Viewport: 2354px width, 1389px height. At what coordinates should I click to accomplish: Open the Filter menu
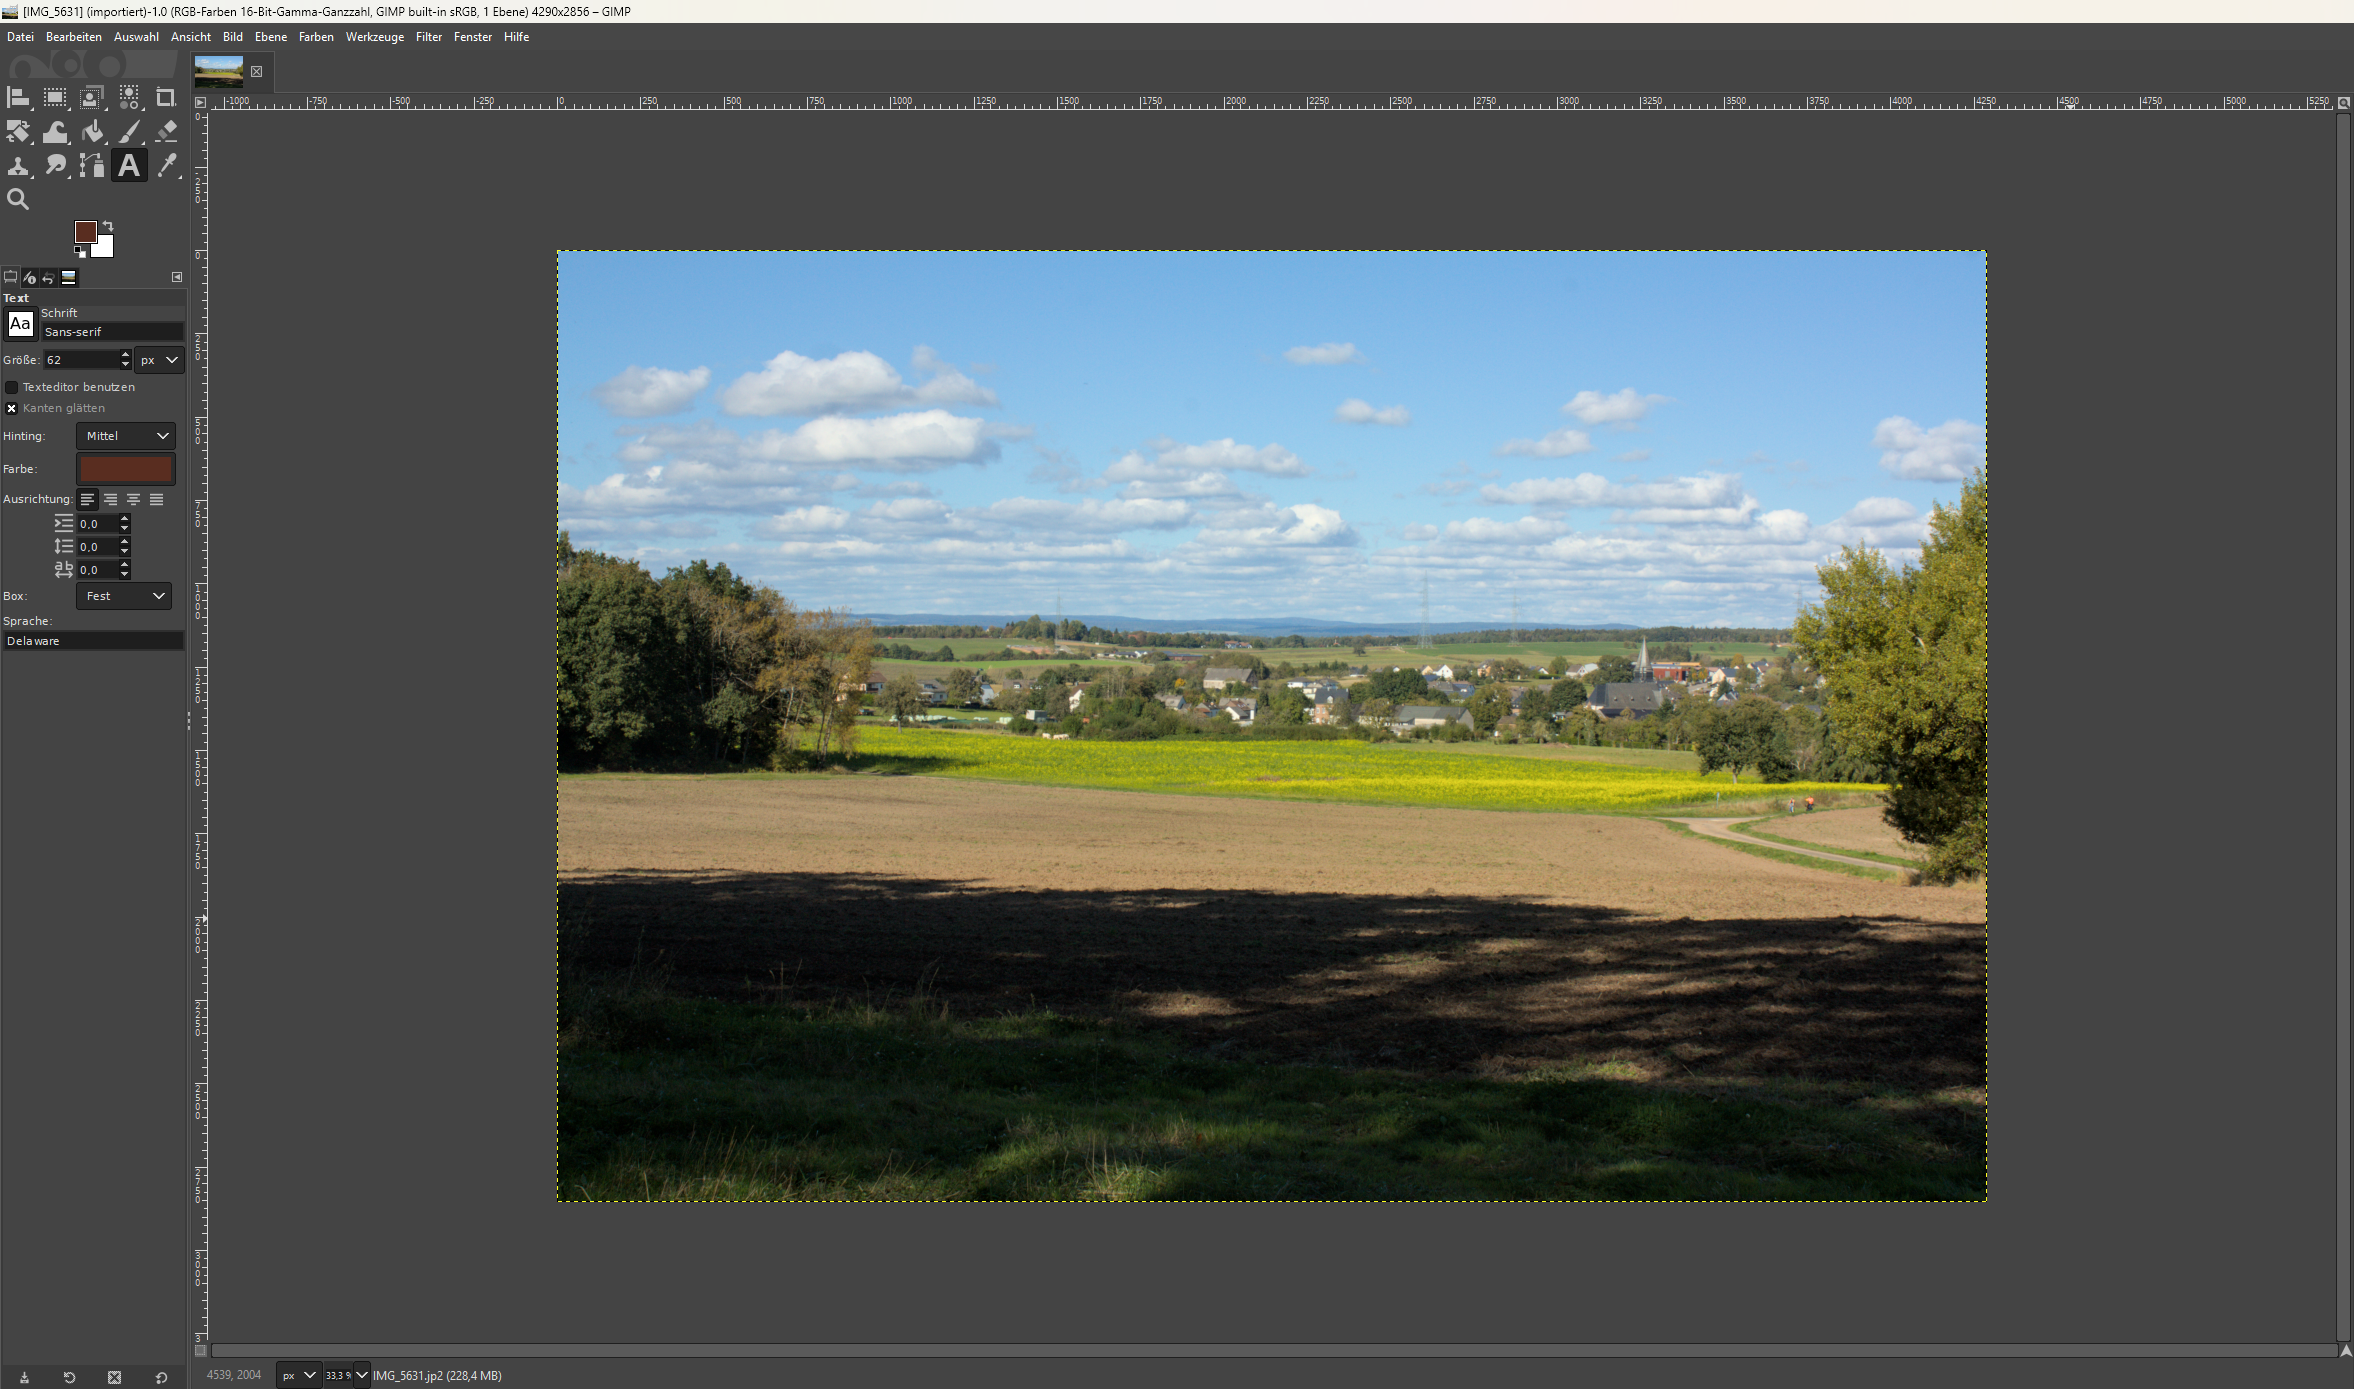(x=428, y=37)
